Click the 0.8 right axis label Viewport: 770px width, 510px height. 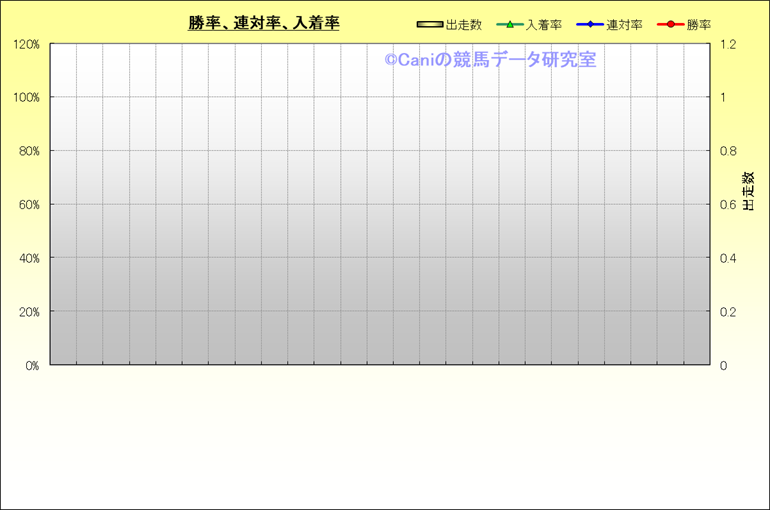pos(728,152)
